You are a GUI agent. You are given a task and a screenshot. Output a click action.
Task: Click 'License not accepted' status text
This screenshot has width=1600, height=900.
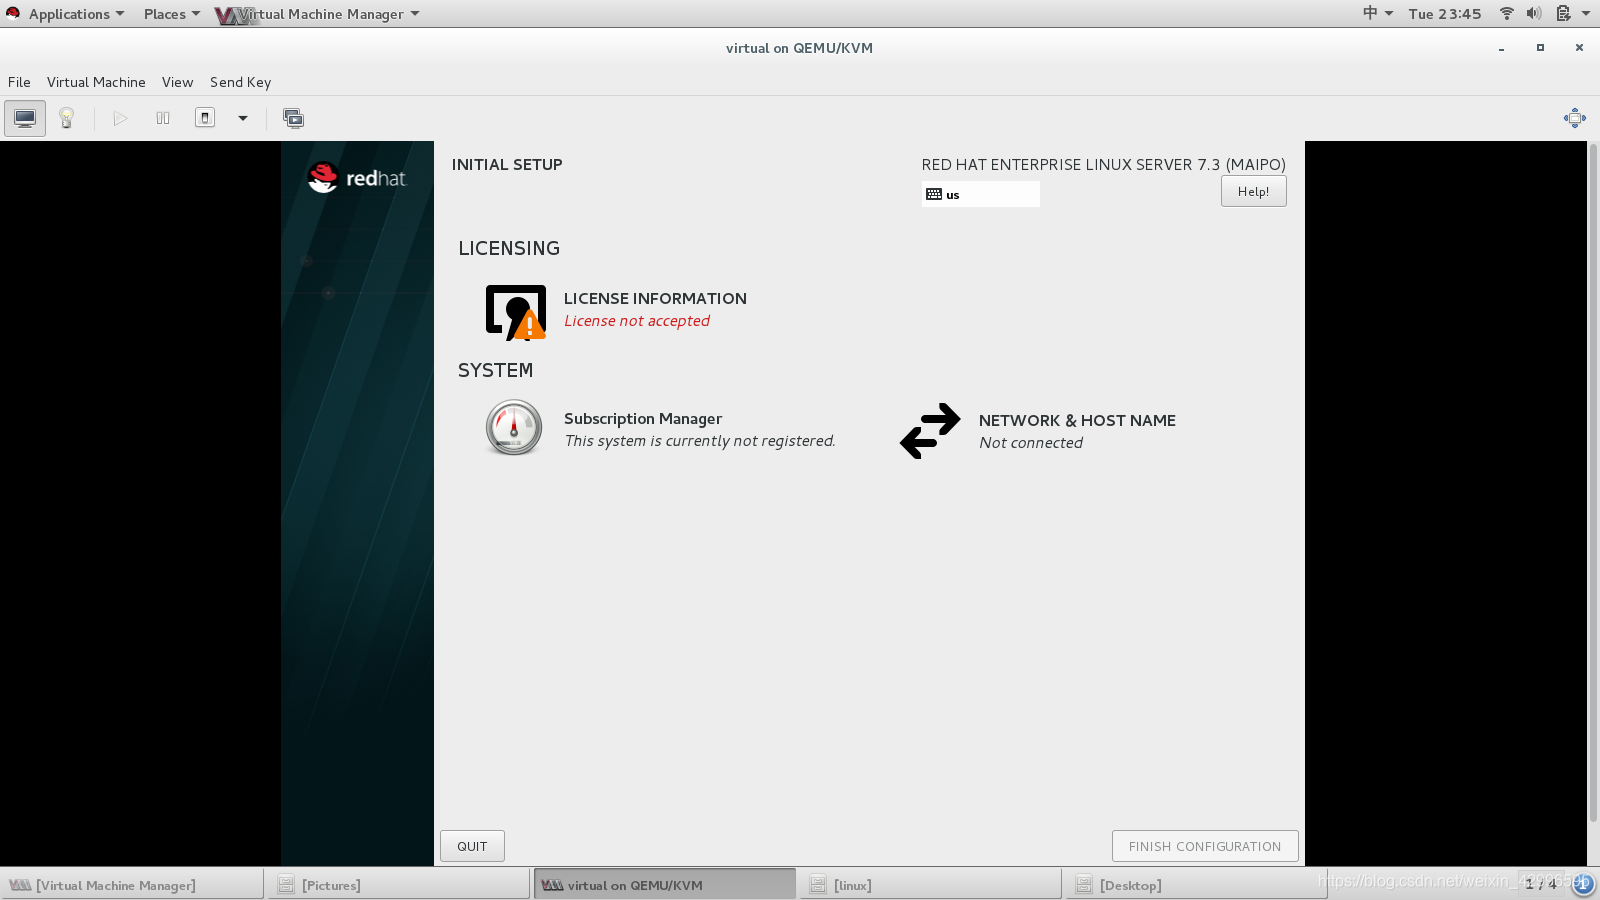point(637,321)
